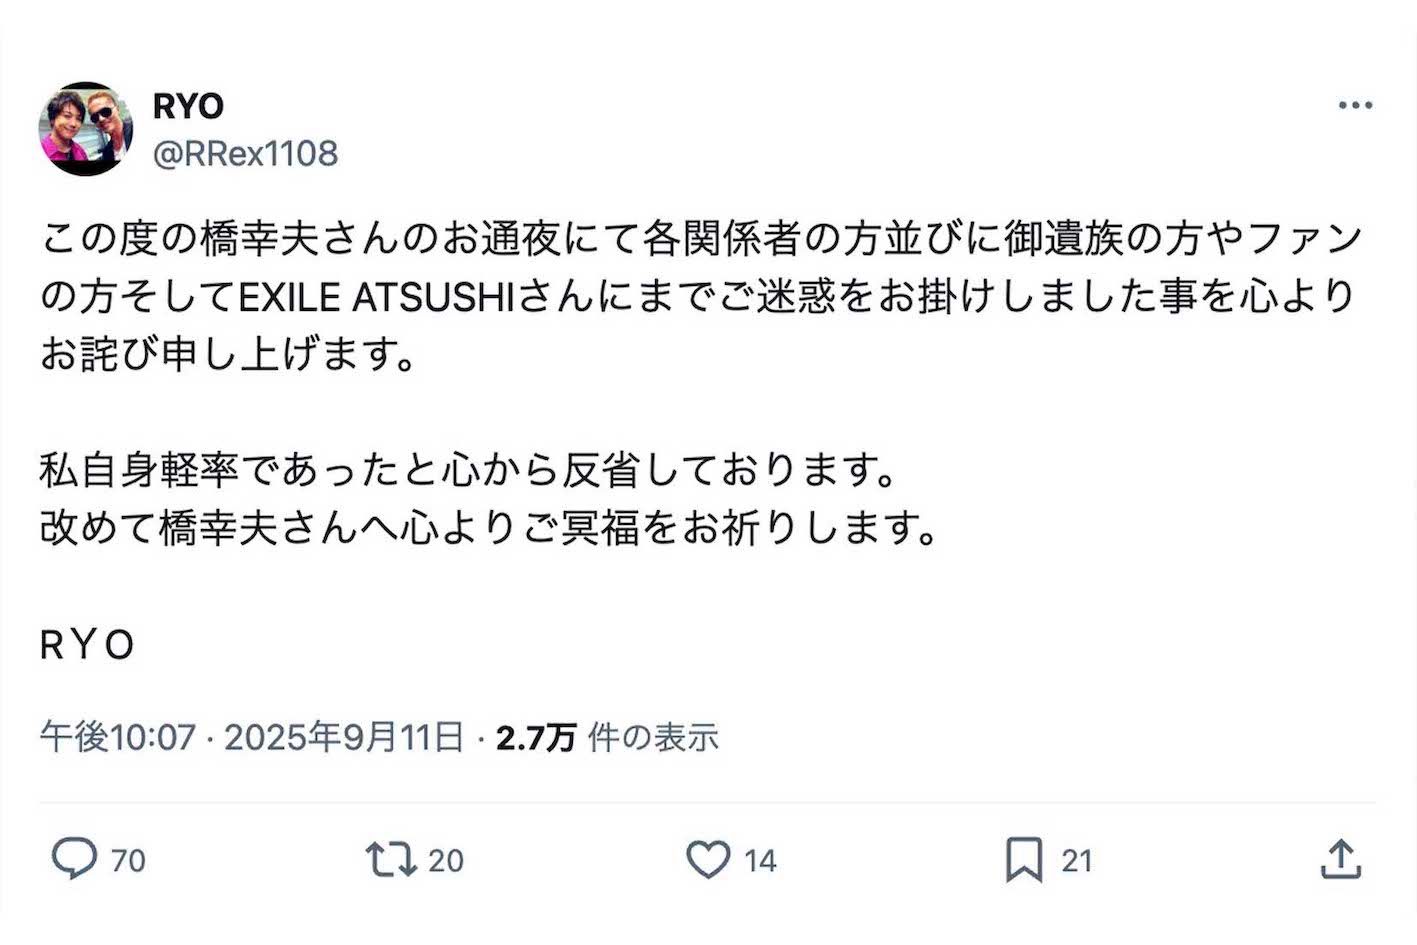Toggle repost state on this post
Viewport: 1417px width, 945px height.
(393, 858)
